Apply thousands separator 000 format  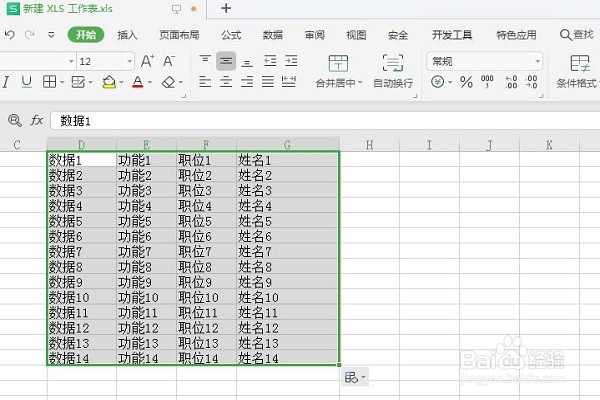click(x=487, y=82)
